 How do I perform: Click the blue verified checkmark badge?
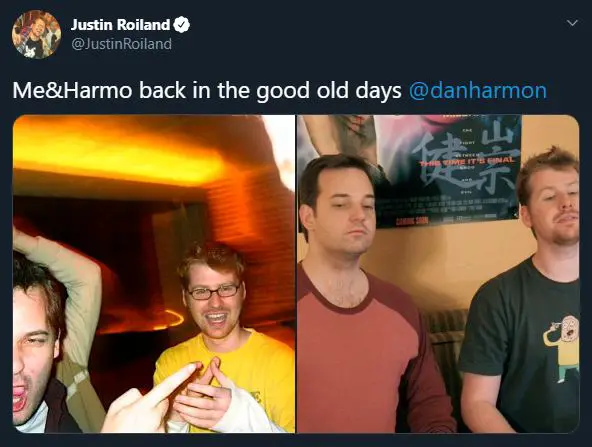182,25
